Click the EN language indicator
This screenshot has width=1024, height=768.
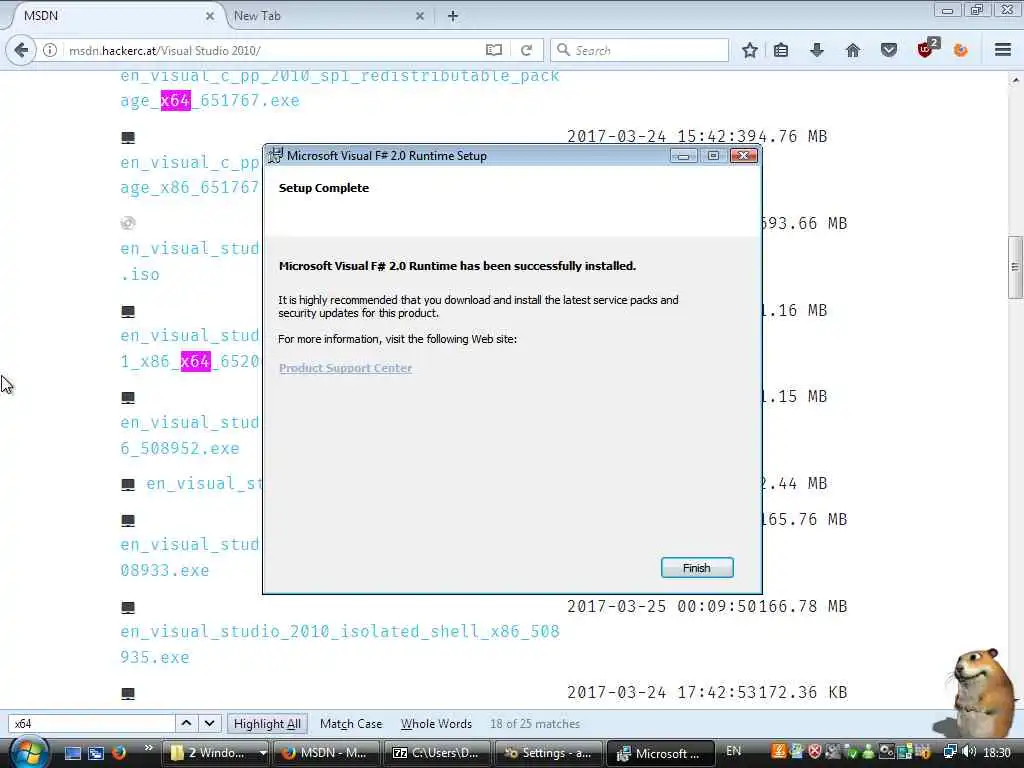click(x=733, y=751)
